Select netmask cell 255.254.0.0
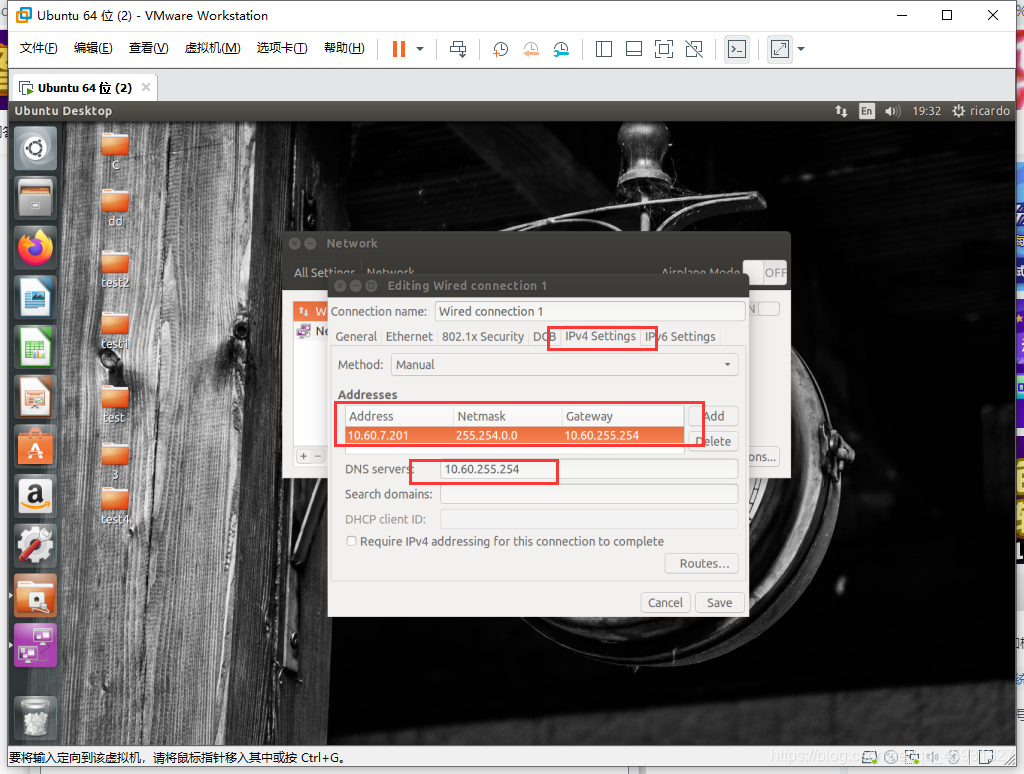The image size is (1024, 774). click(x=507, y=436)
